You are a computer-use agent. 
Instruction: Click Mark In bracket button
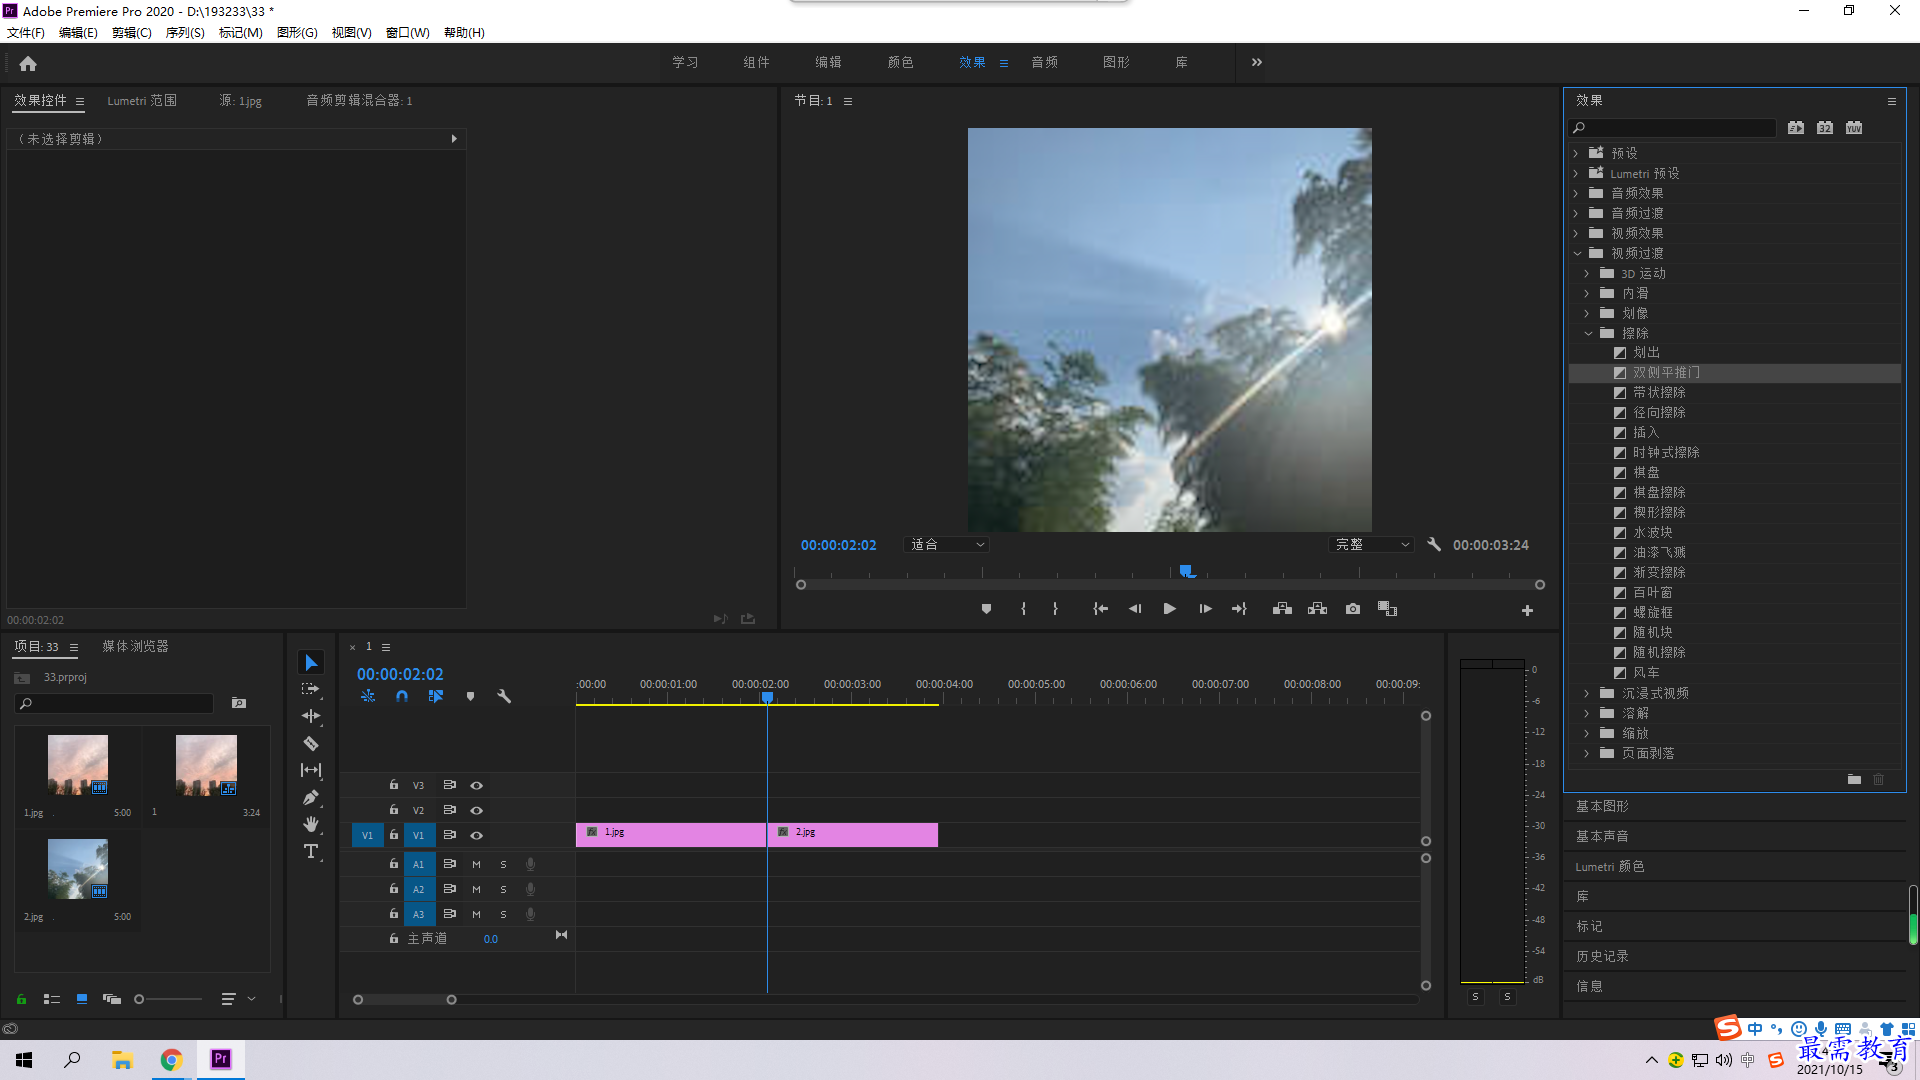(1023, 609)
